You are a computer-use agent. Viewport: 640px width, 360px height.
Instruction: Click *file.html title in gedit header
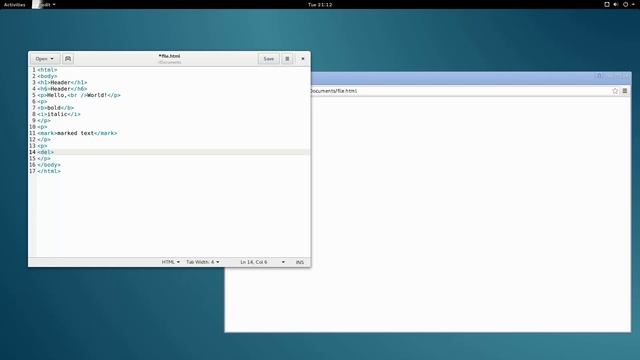point(169,56)
